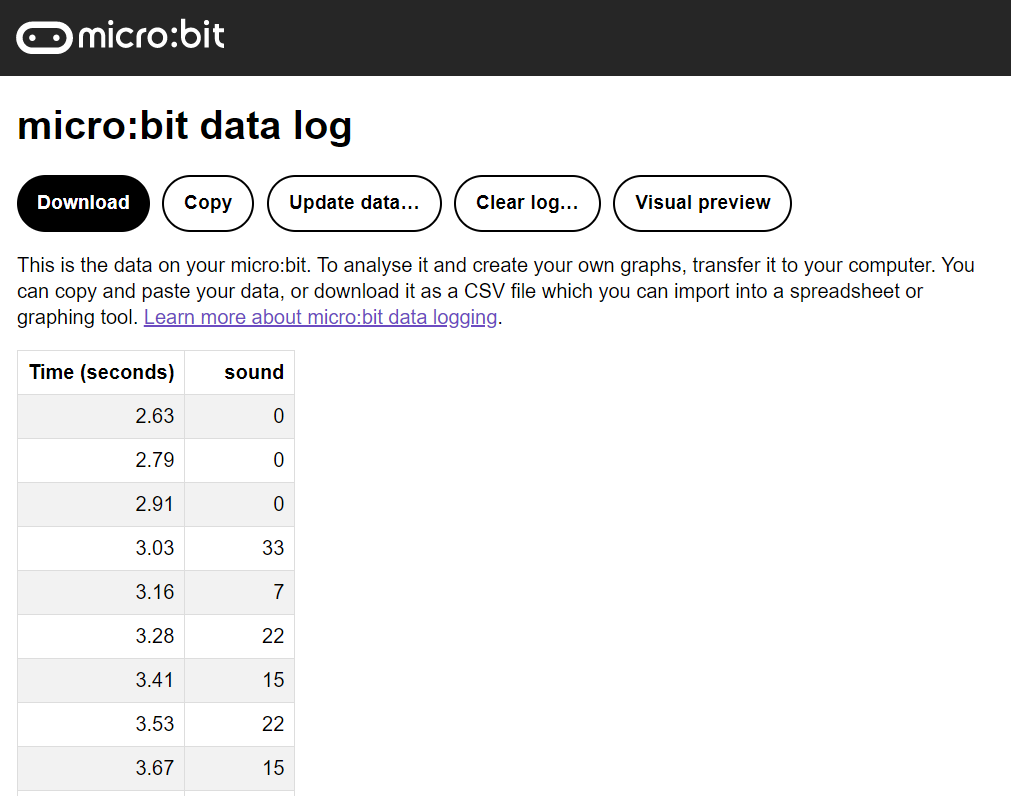The width and height of the screenshot is (1011, 796).
Task: Click the 2.63 time cell
Action: [101, 416]
